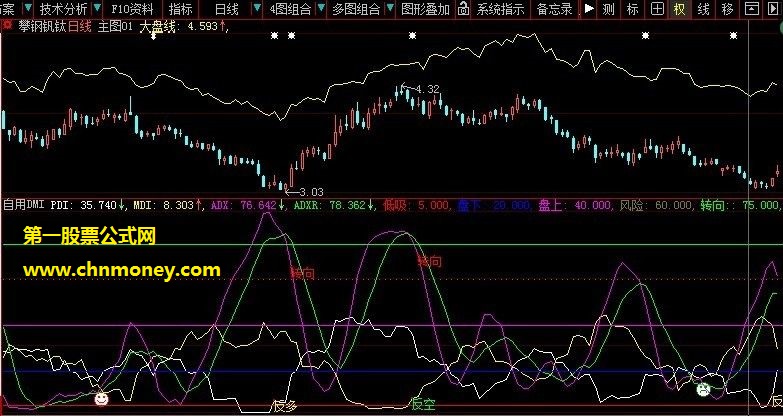Click the 主图01 label
Viewport: 783px width, 416px height.
click(115, 26)
